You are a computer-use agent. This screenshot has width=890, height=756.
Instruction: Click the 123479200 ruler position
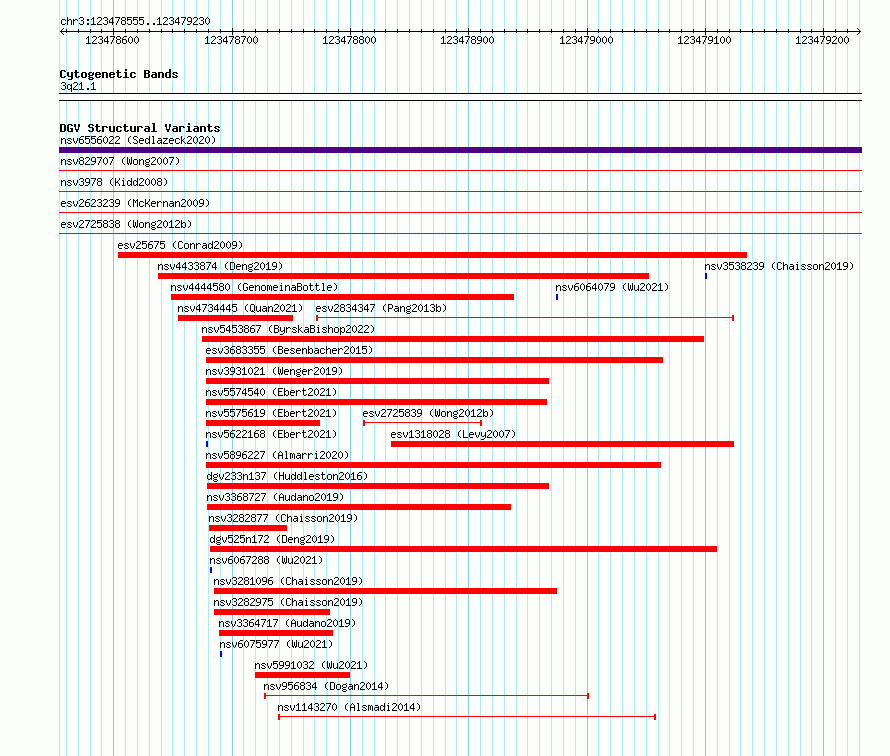822,40
